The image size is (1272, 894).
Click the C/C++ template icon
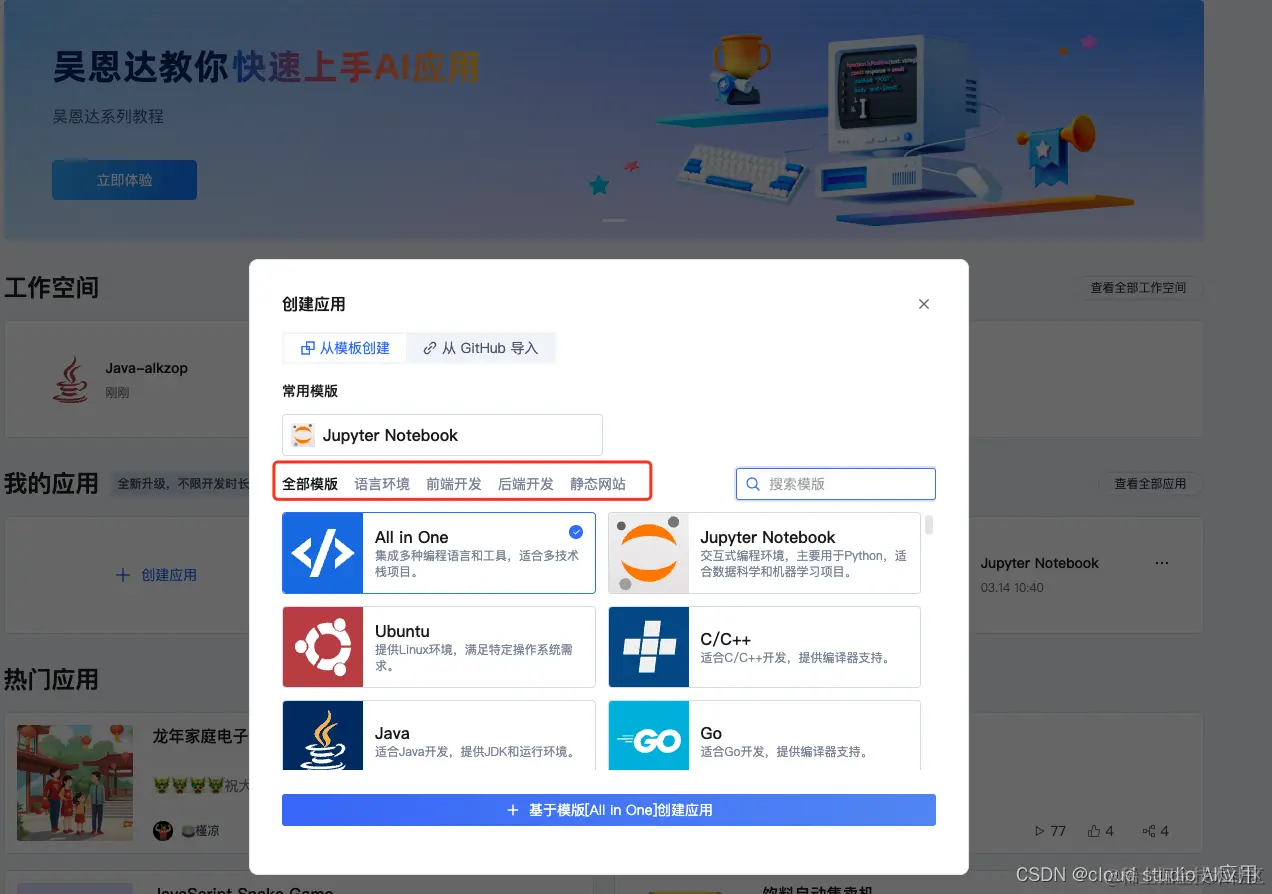coord(649,647)
